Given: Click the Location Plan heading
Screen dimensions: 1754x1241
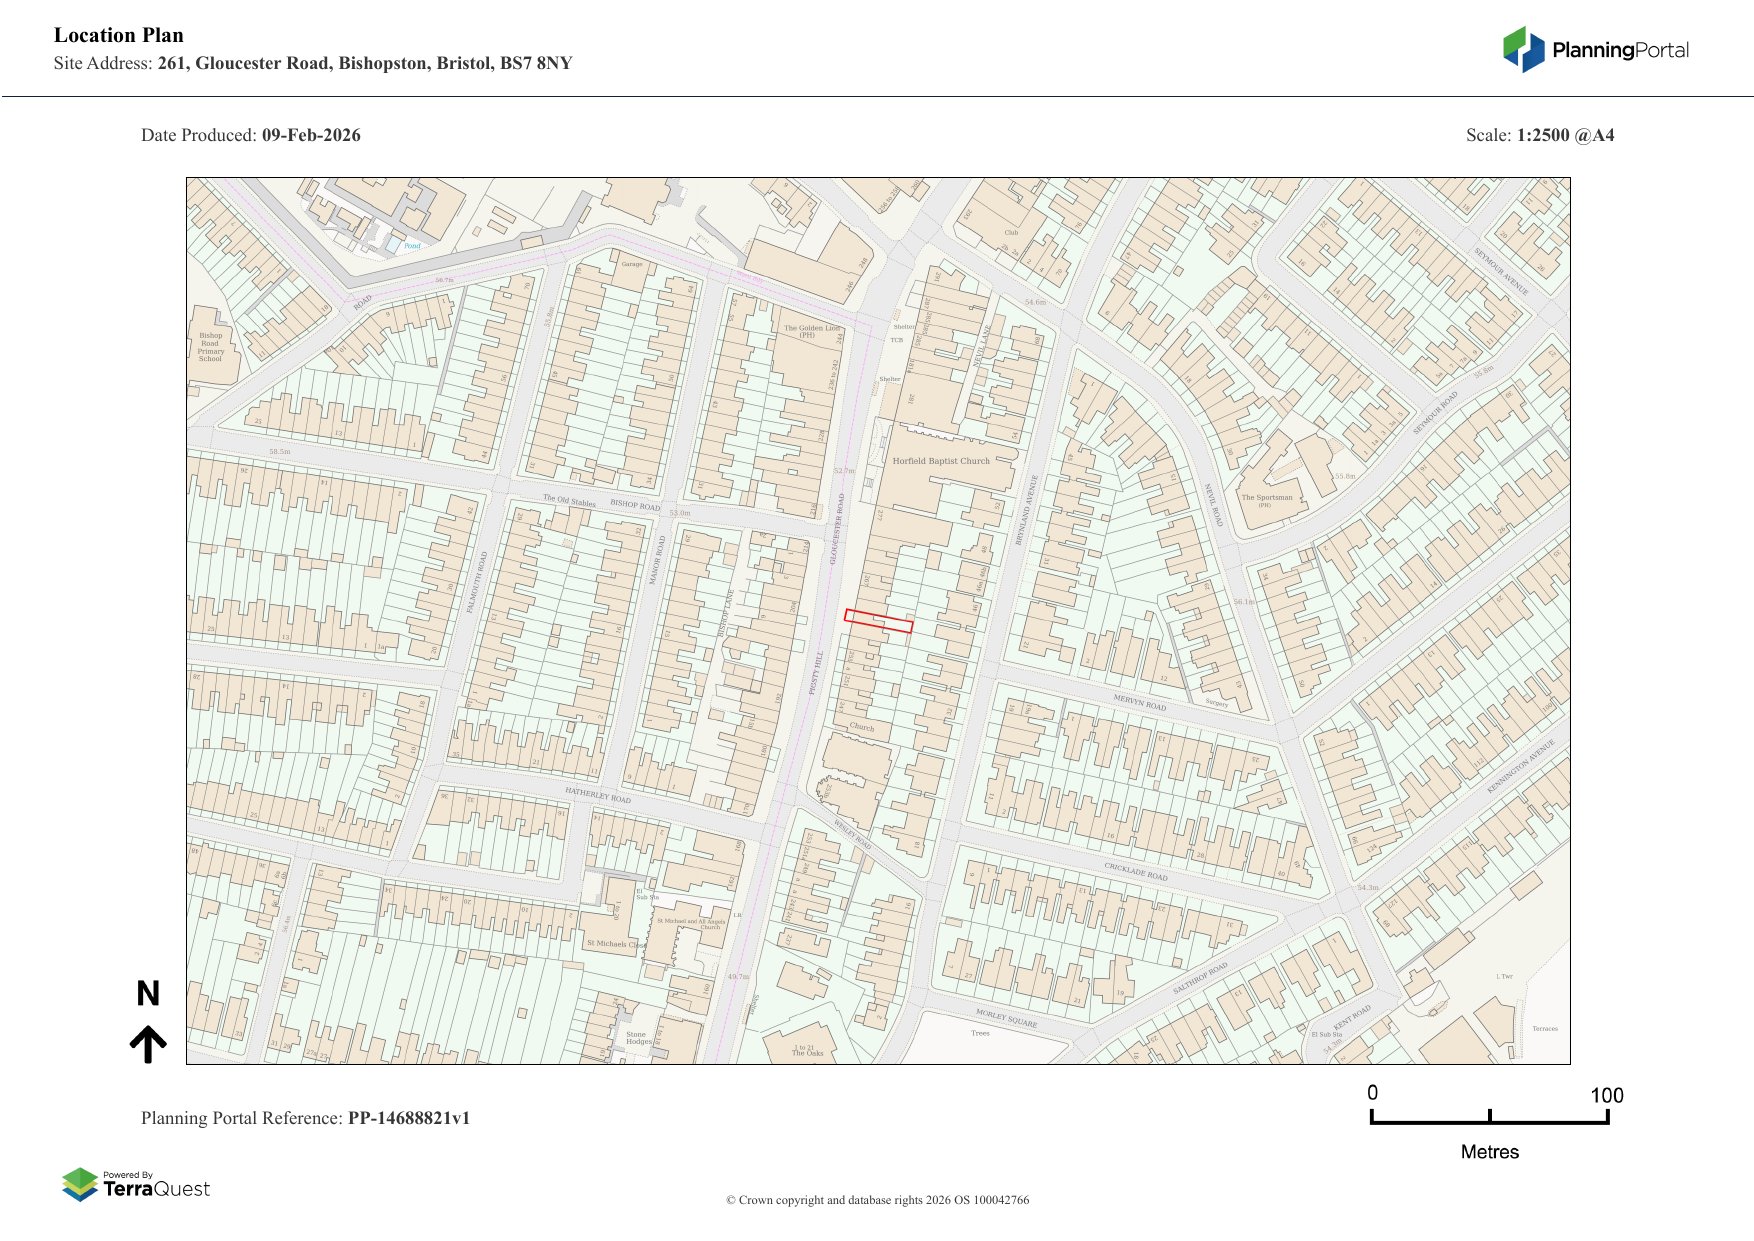Looking at the screenshot, I should (119, 35).
